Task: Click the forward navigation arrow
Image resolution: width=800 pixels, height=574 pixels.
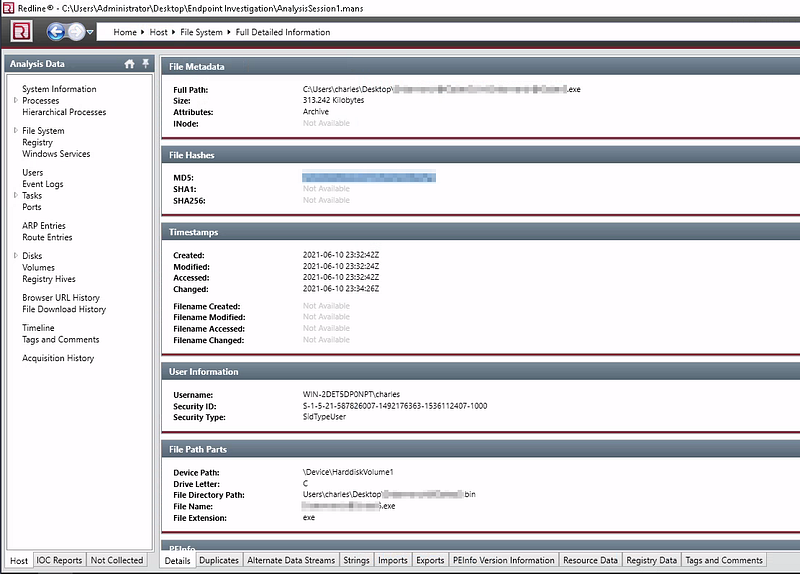Action: point(76,32)
